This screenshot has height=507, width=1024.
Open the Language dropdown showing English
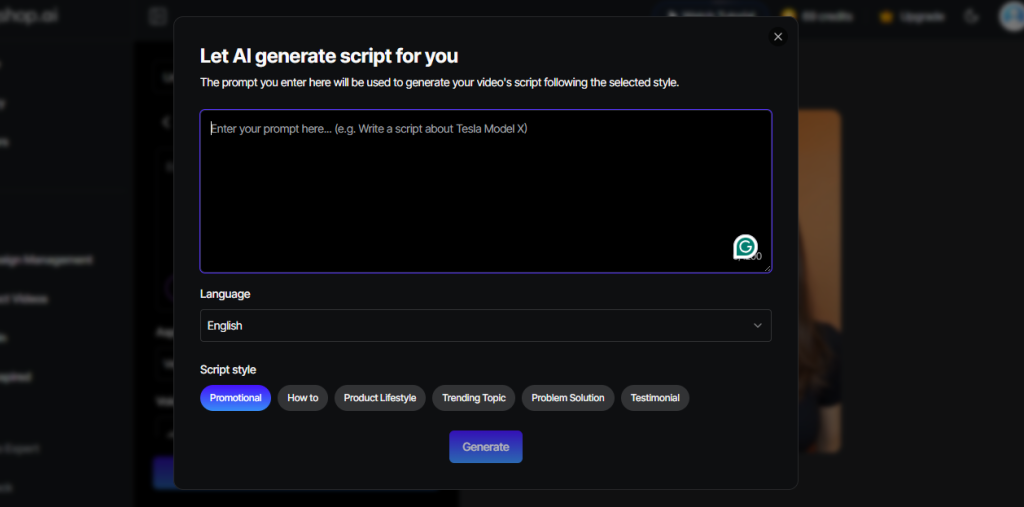(x=485, y=325)
